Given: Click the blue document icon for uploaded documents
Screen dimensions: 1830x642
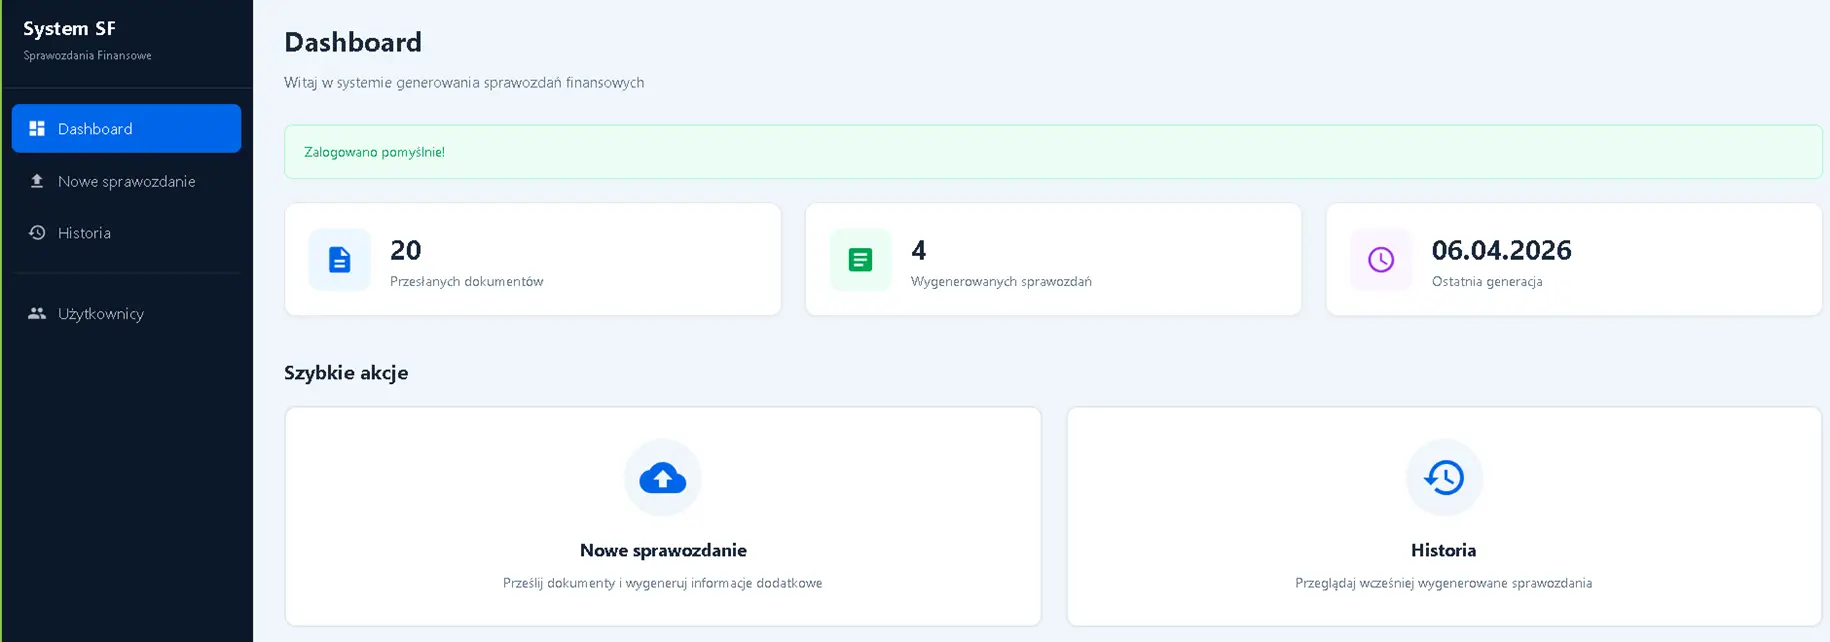Looking at the screenshot, I should [x=340, y=259].
